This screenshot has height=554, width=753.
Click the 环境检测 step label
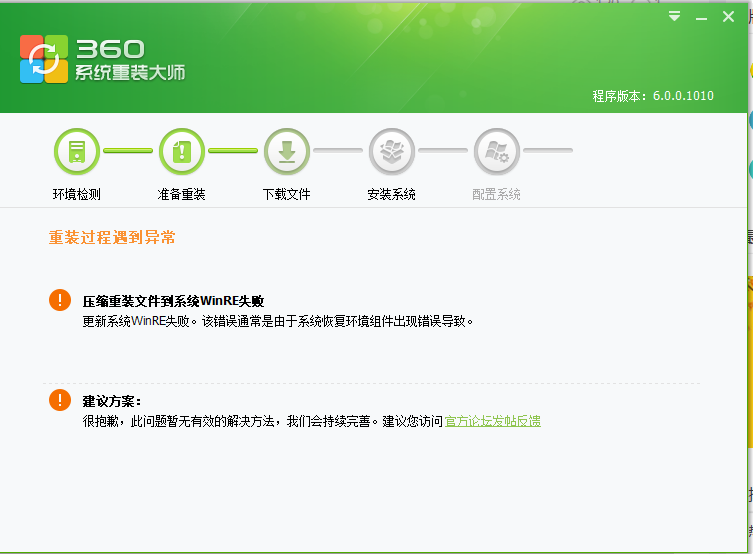[x=77, y=194]
